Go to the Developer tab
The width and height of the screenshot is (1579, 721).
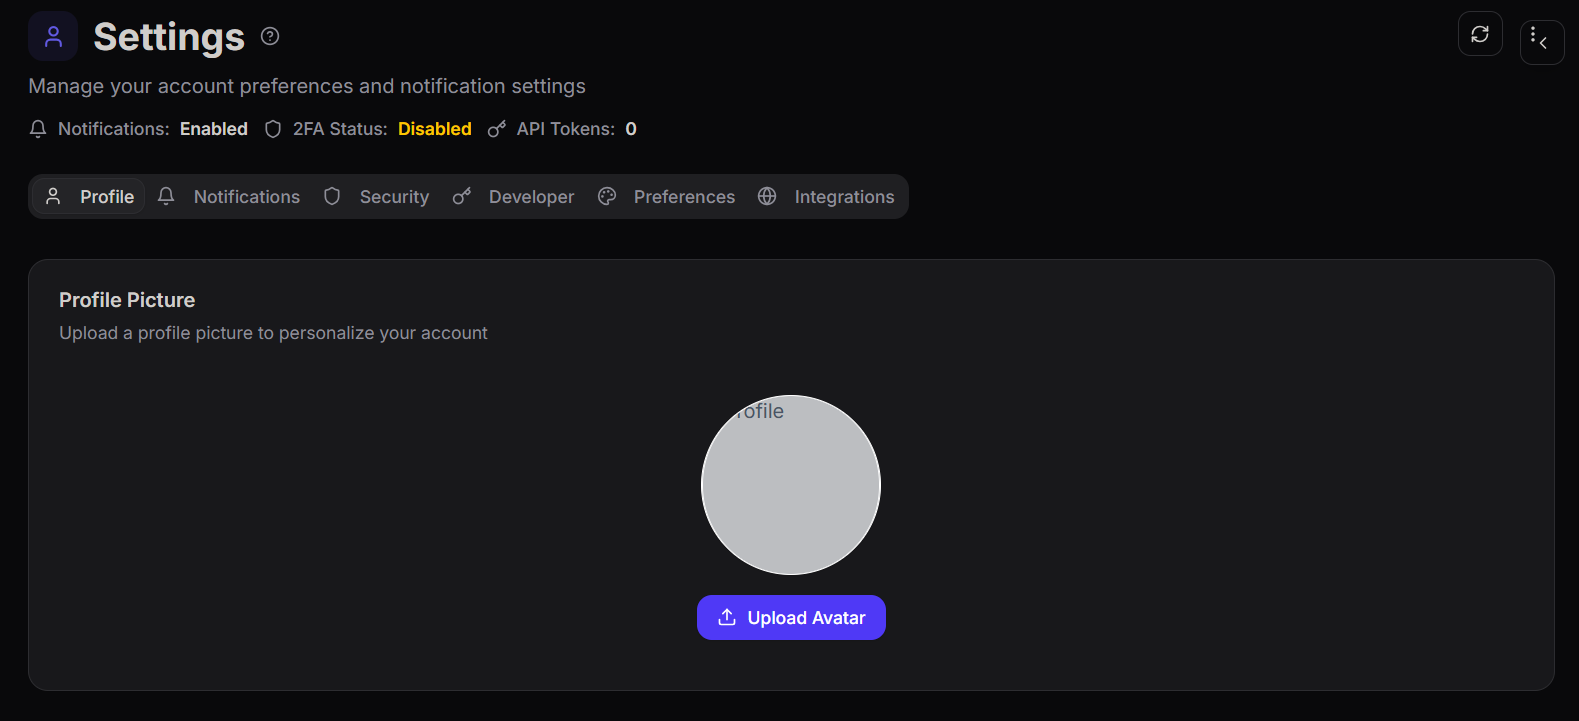click(531, 196)
